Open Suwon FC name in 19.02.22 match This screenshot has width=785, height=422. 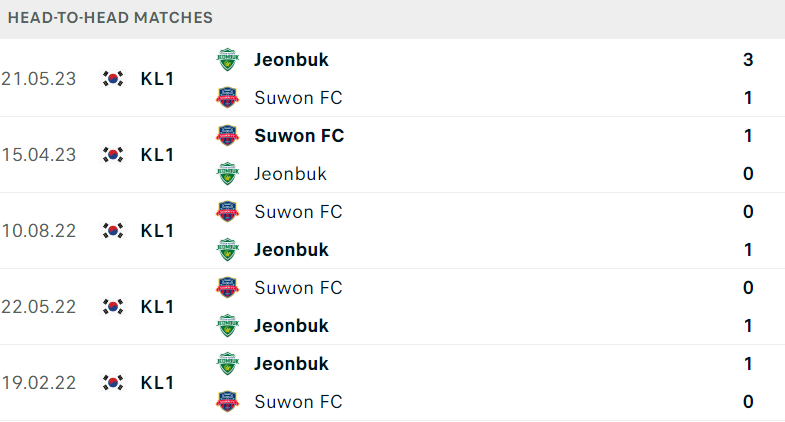pos(298,402)
